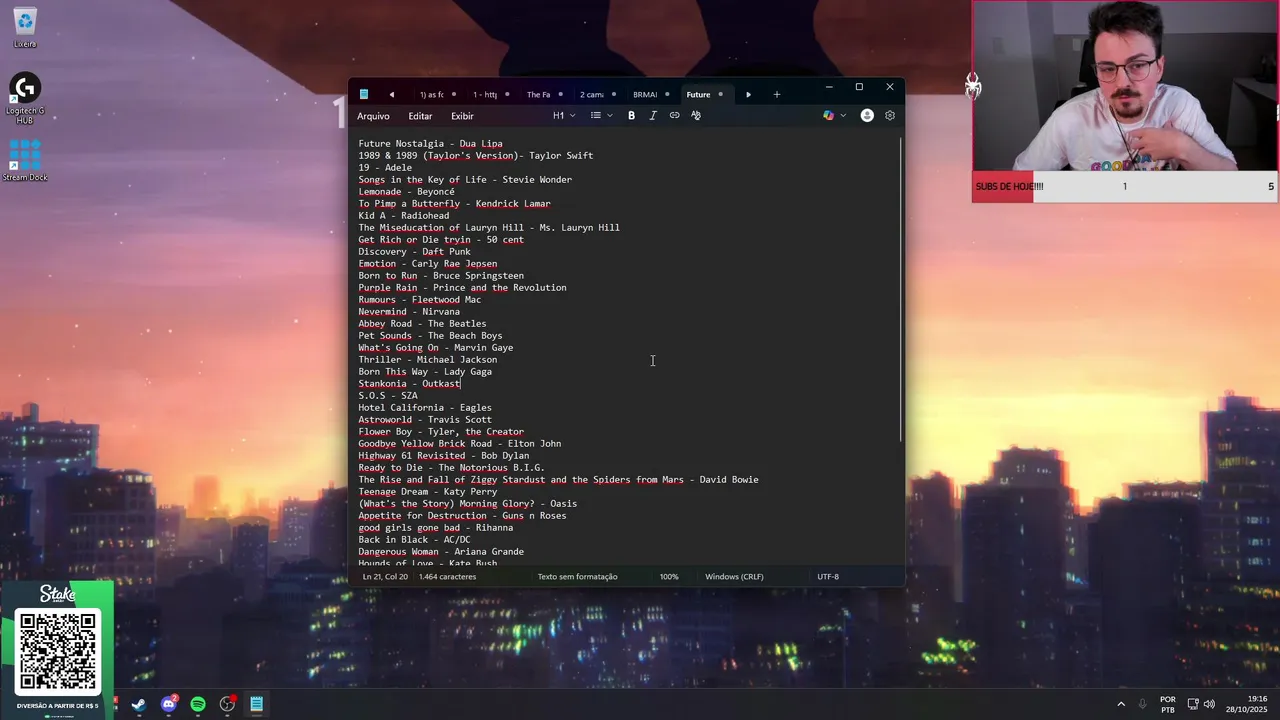Click the '1.464 caracteres' count in status bar
This screenshot has height=720, width=1280.
click(448, 577)
